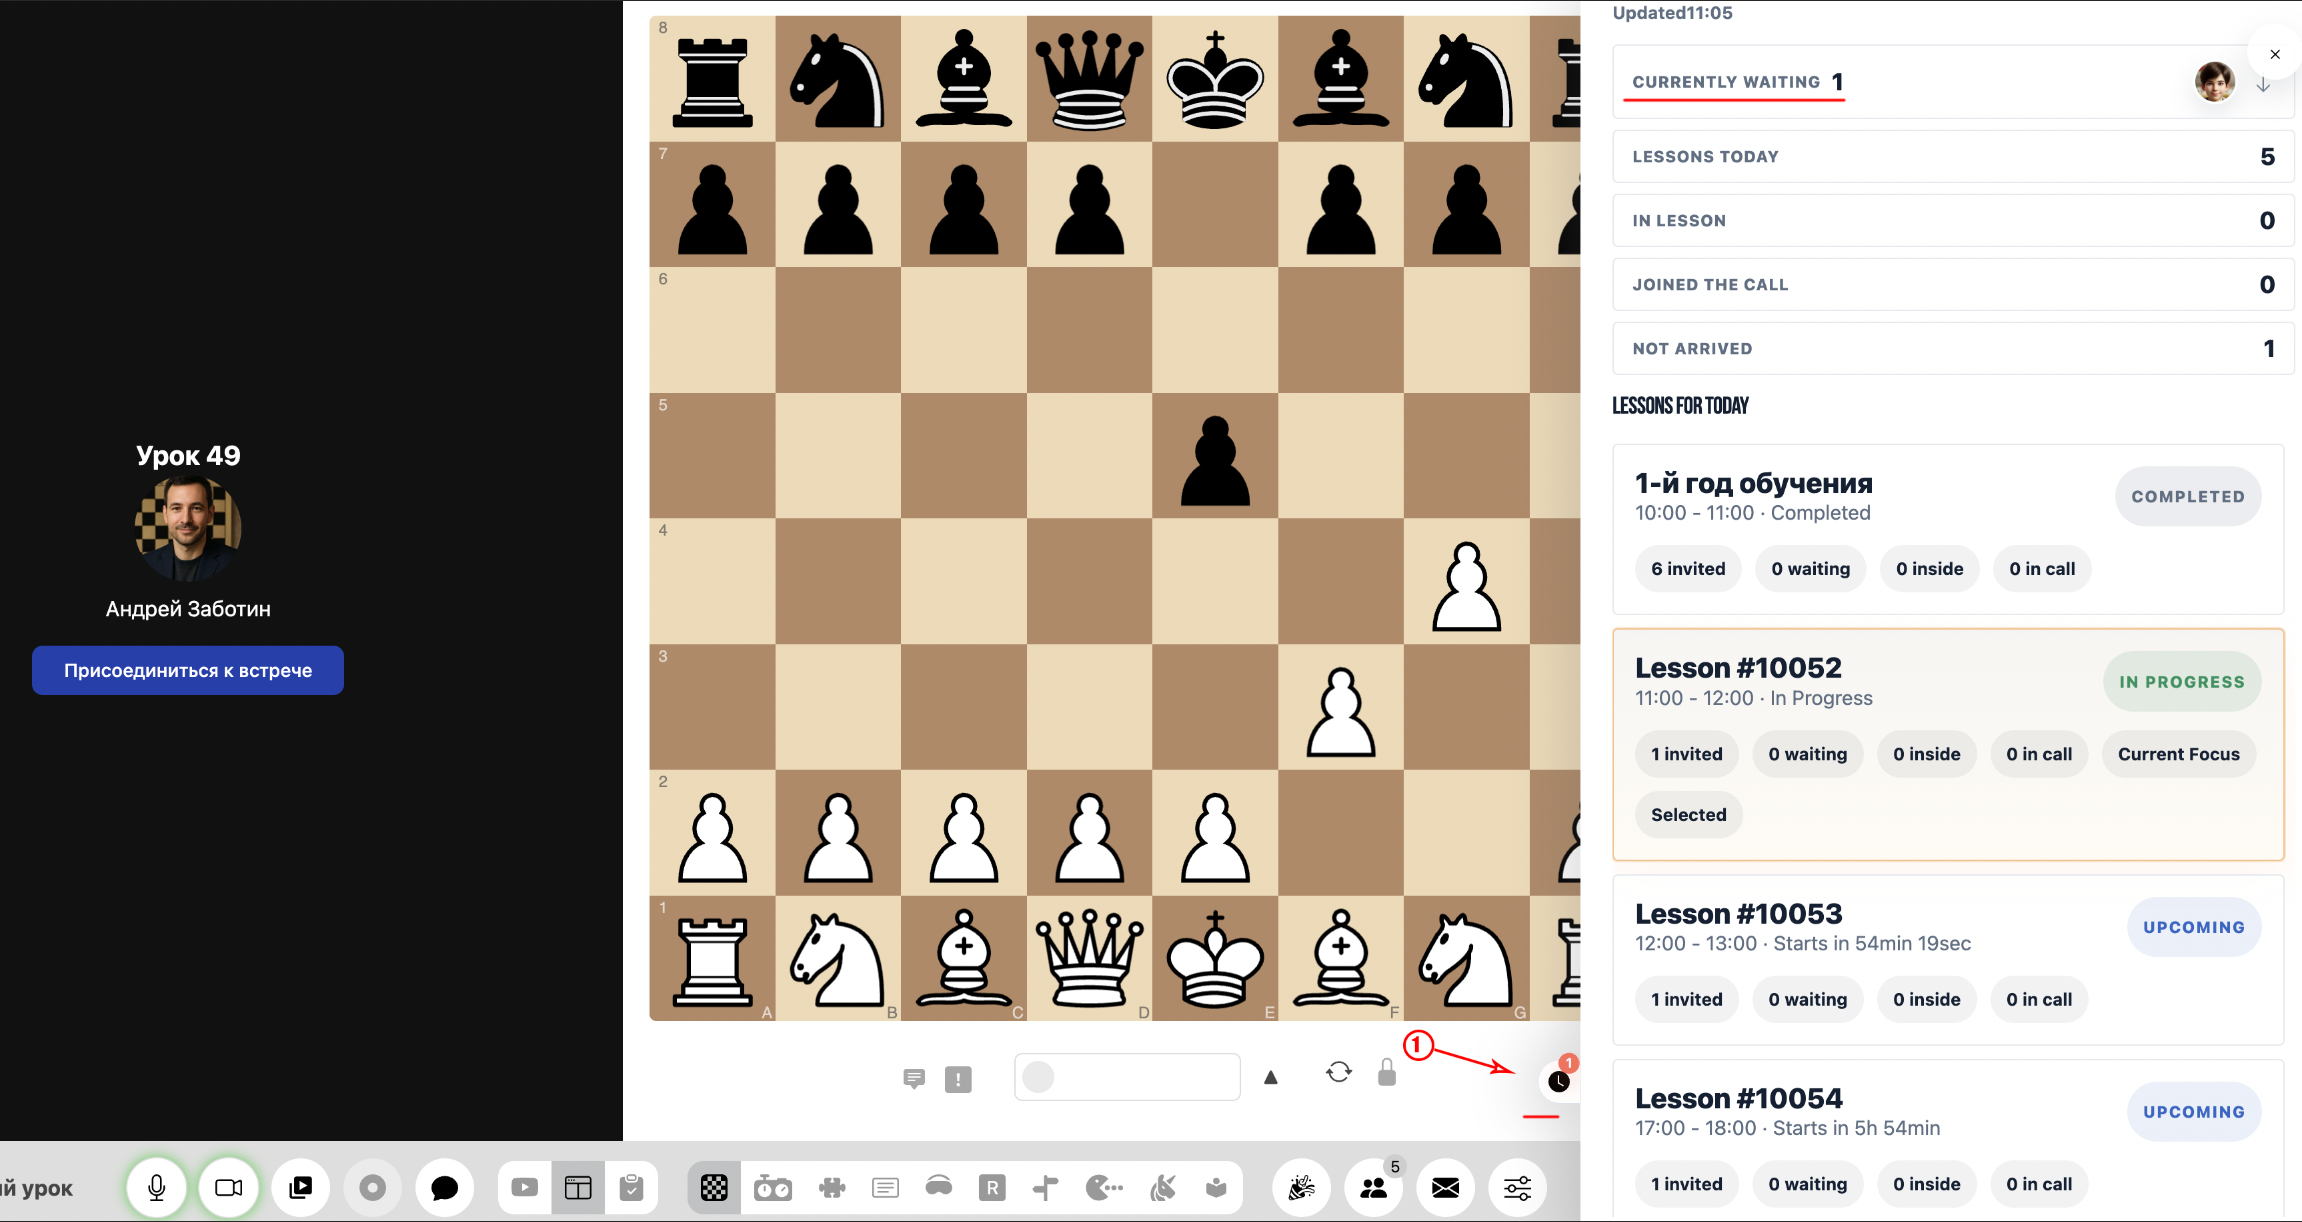The image size is (2302, 1222).
Task: Click the party celebration icon
Action: 1302,1187
